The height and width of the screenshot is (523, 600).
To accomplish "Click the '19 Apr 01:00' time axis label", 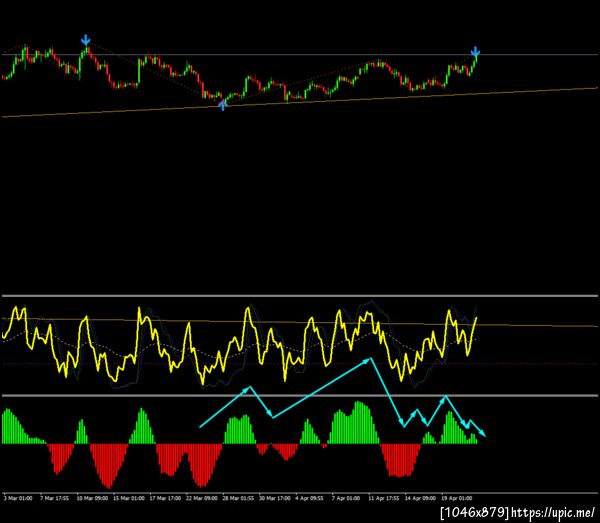I will click(457, 498).
